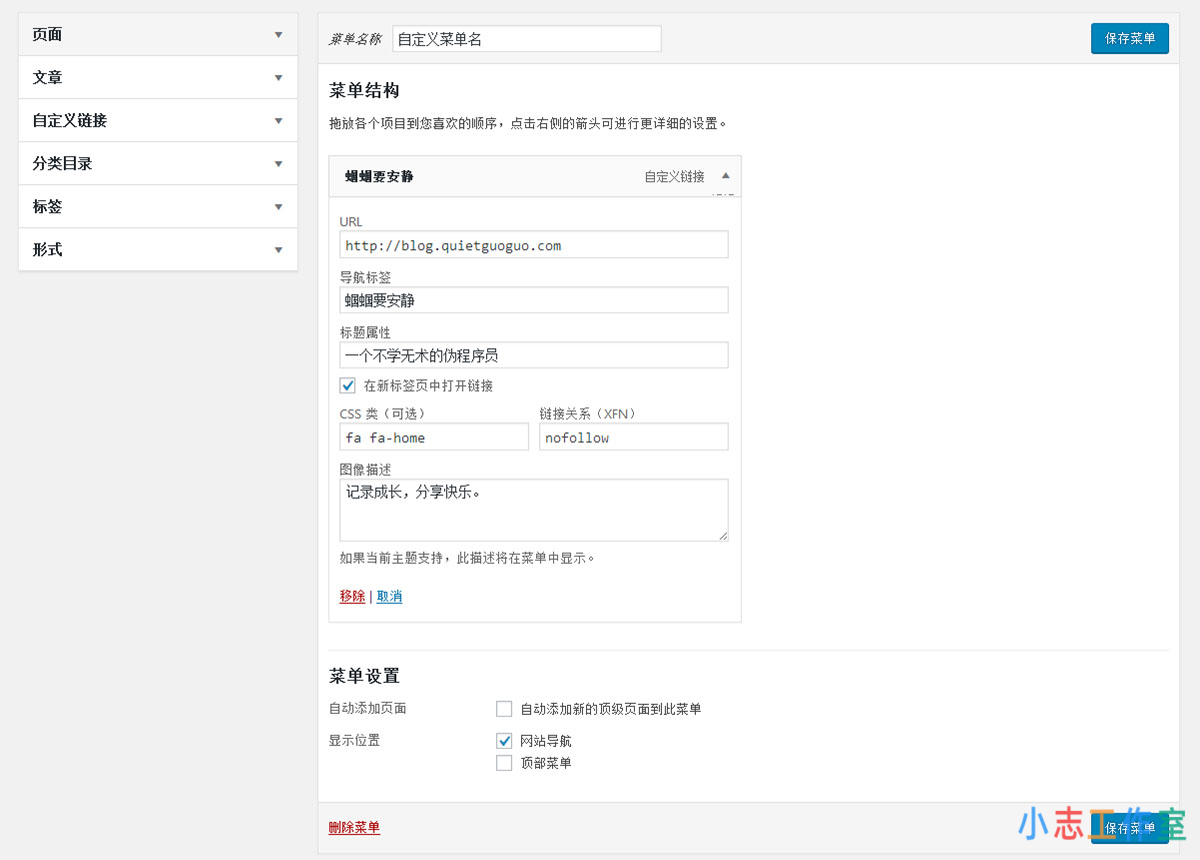Click the 菜单设置 heading
Viewport: 1200px width, 860px height.
364,676
